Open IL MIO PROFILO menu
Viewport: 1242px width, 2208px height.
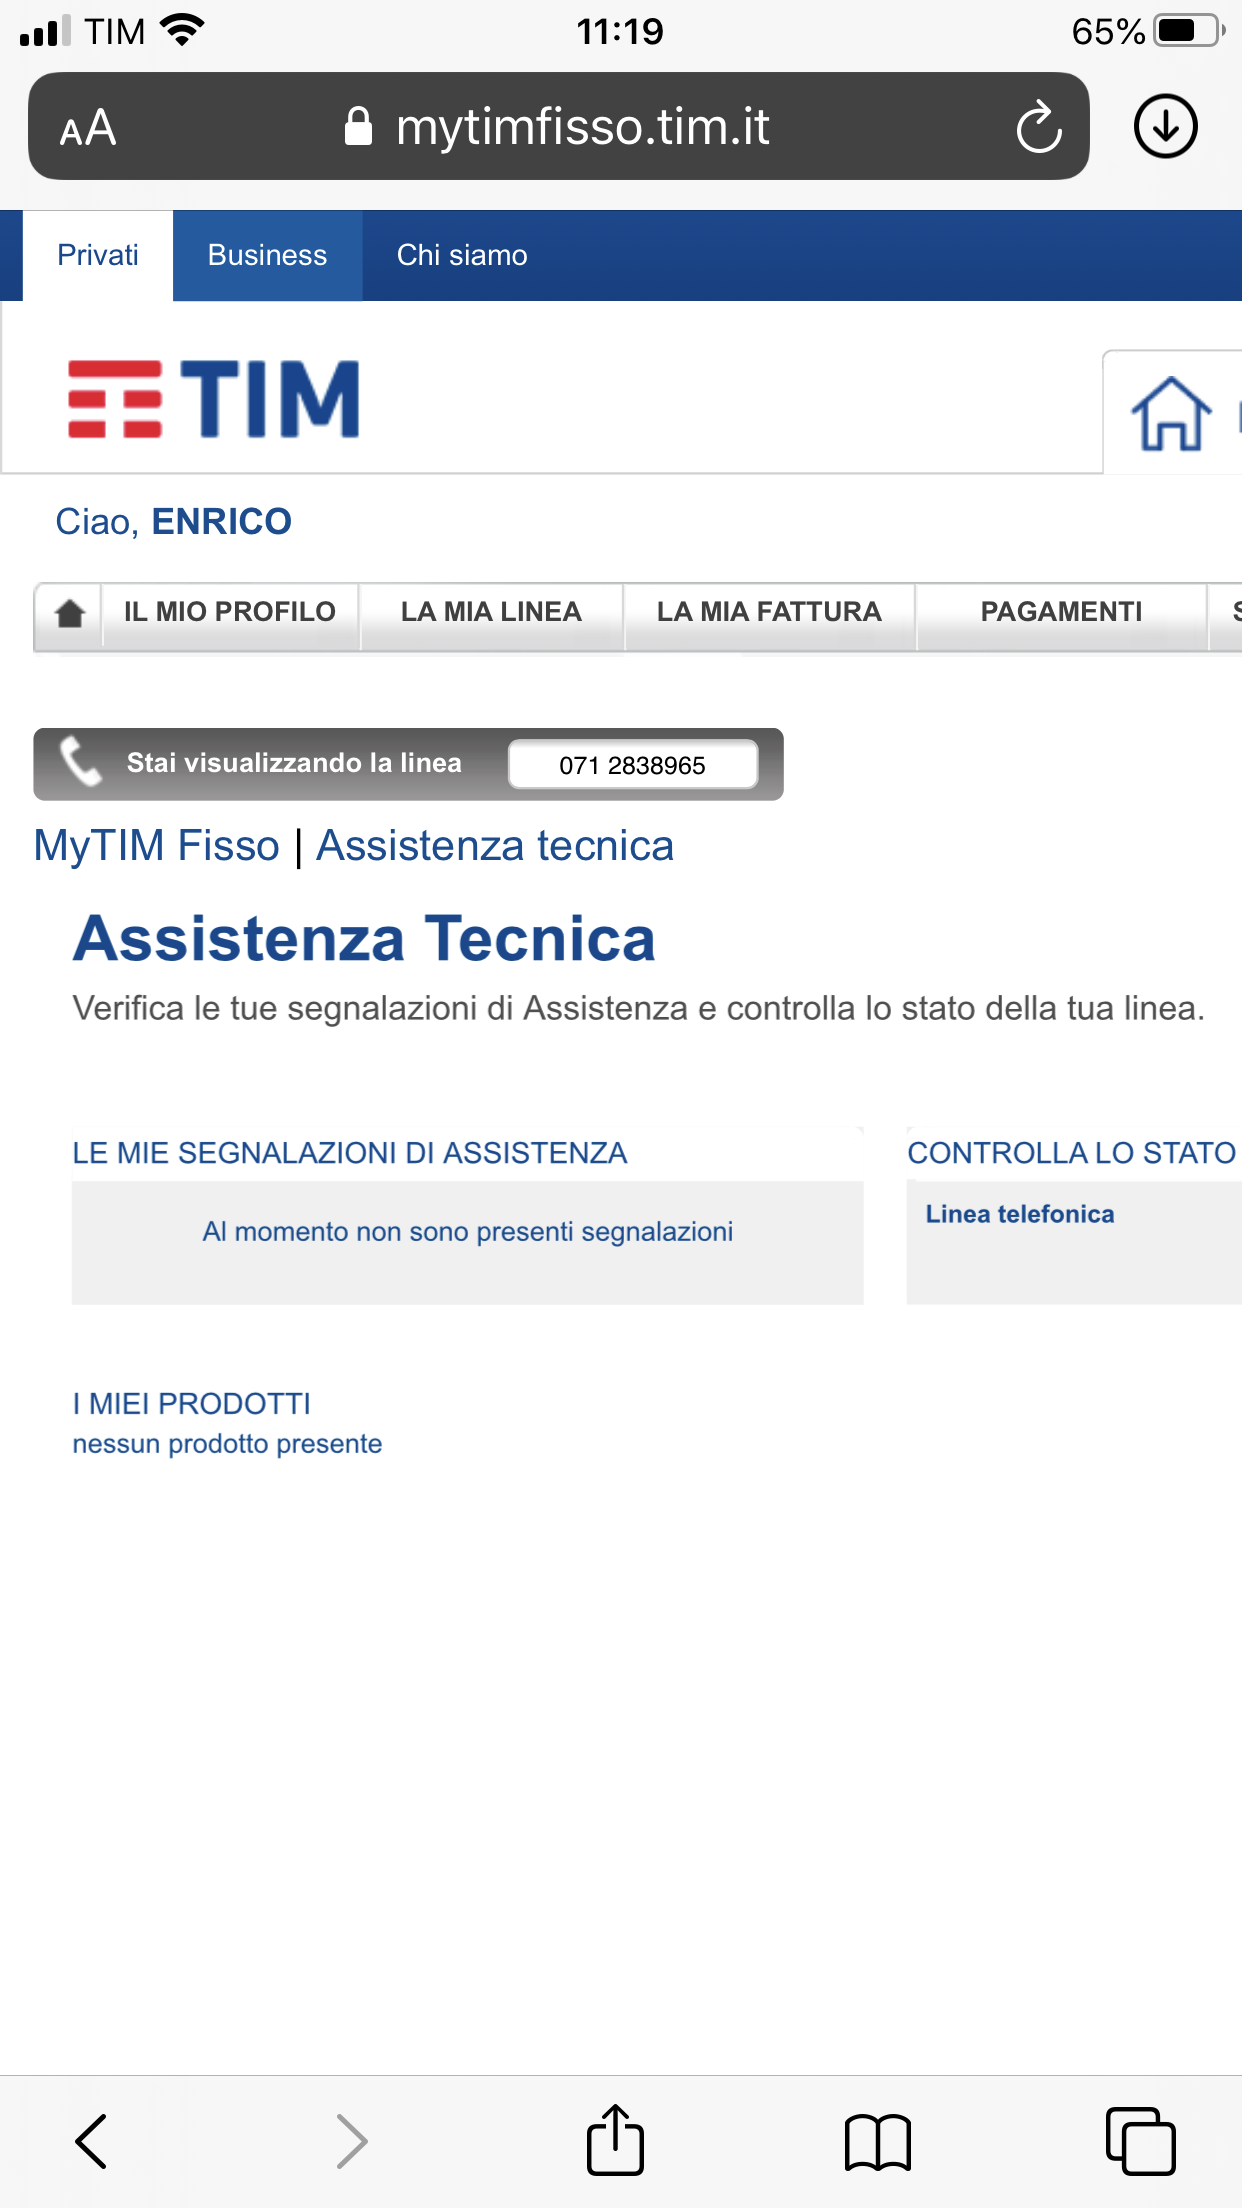(230, 612)
